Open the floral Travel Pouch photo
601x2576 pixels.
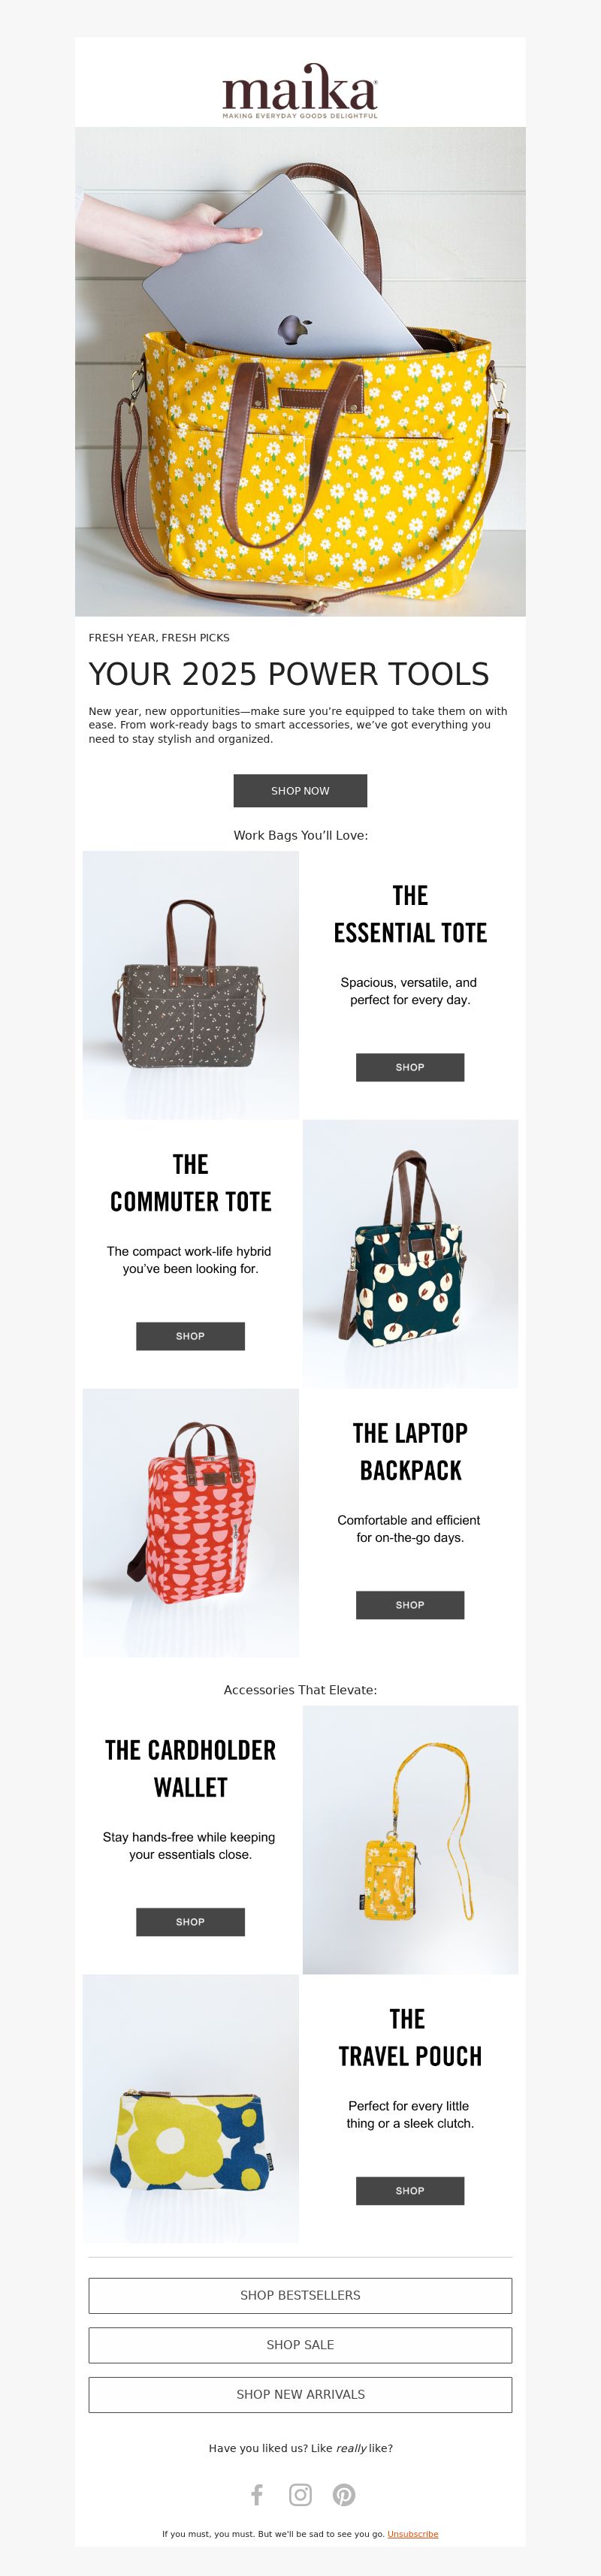coord(191,2109)
